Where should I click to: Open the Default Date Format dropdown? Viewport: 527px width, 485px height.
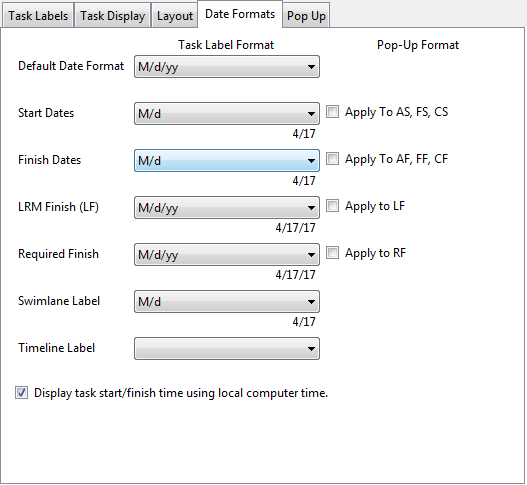[x=227, y=67]
